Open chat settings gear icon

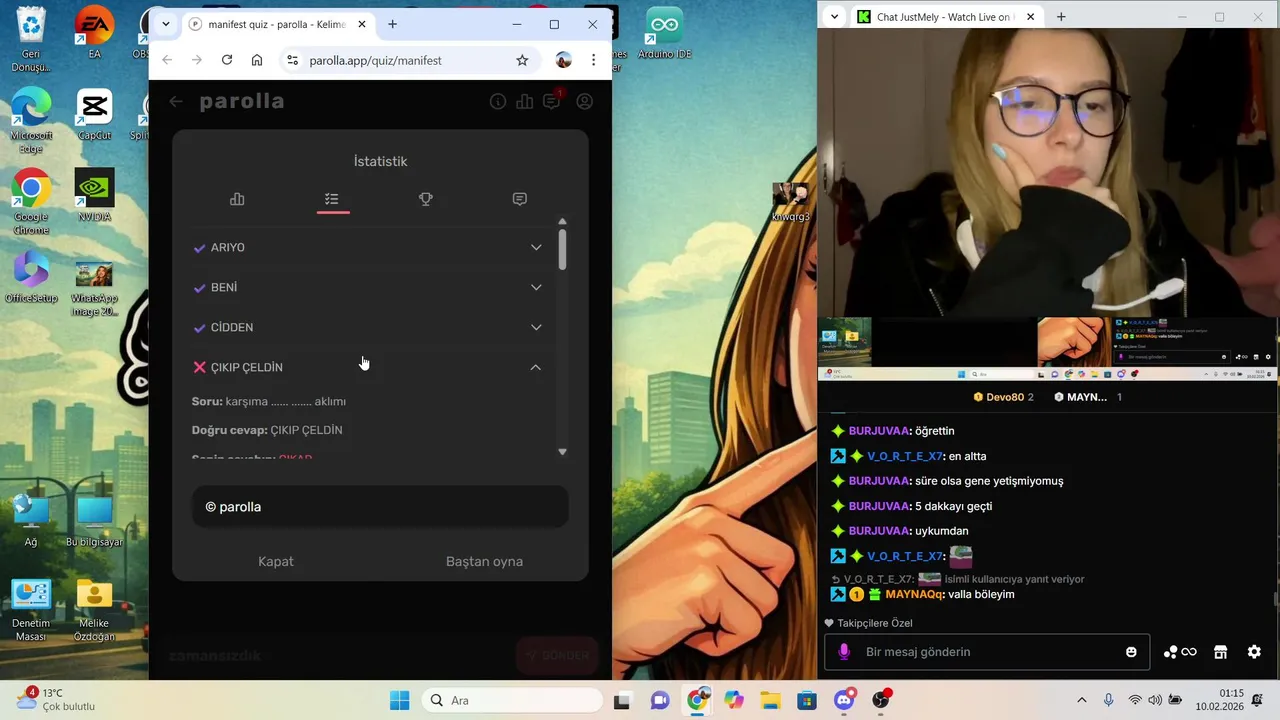(1254, 652)
